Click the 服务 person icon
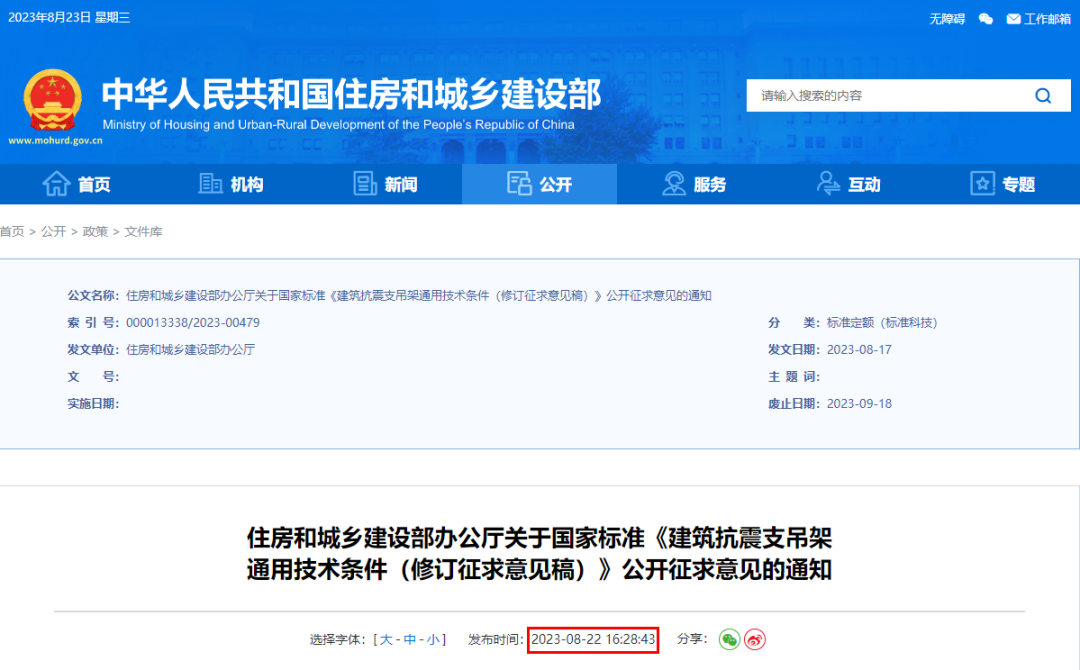The width and height of the screenshot is (1080, 670). (674, 184)
